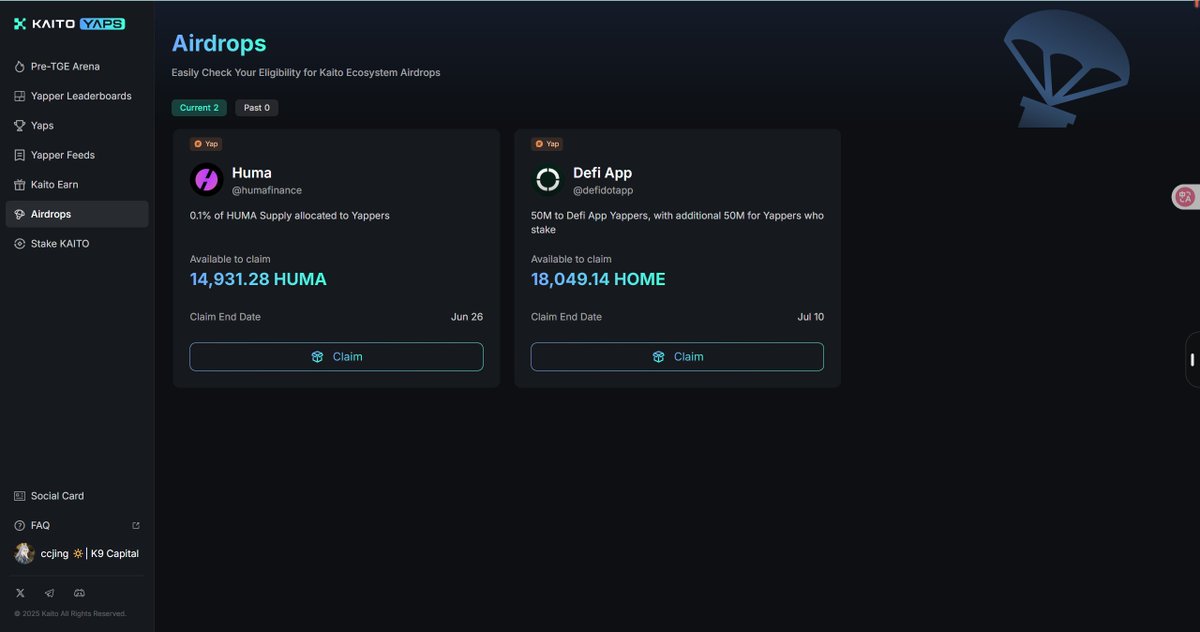Click the Defi App project logo
Screen dimensions: 1200x632
[x=547, y=180]
